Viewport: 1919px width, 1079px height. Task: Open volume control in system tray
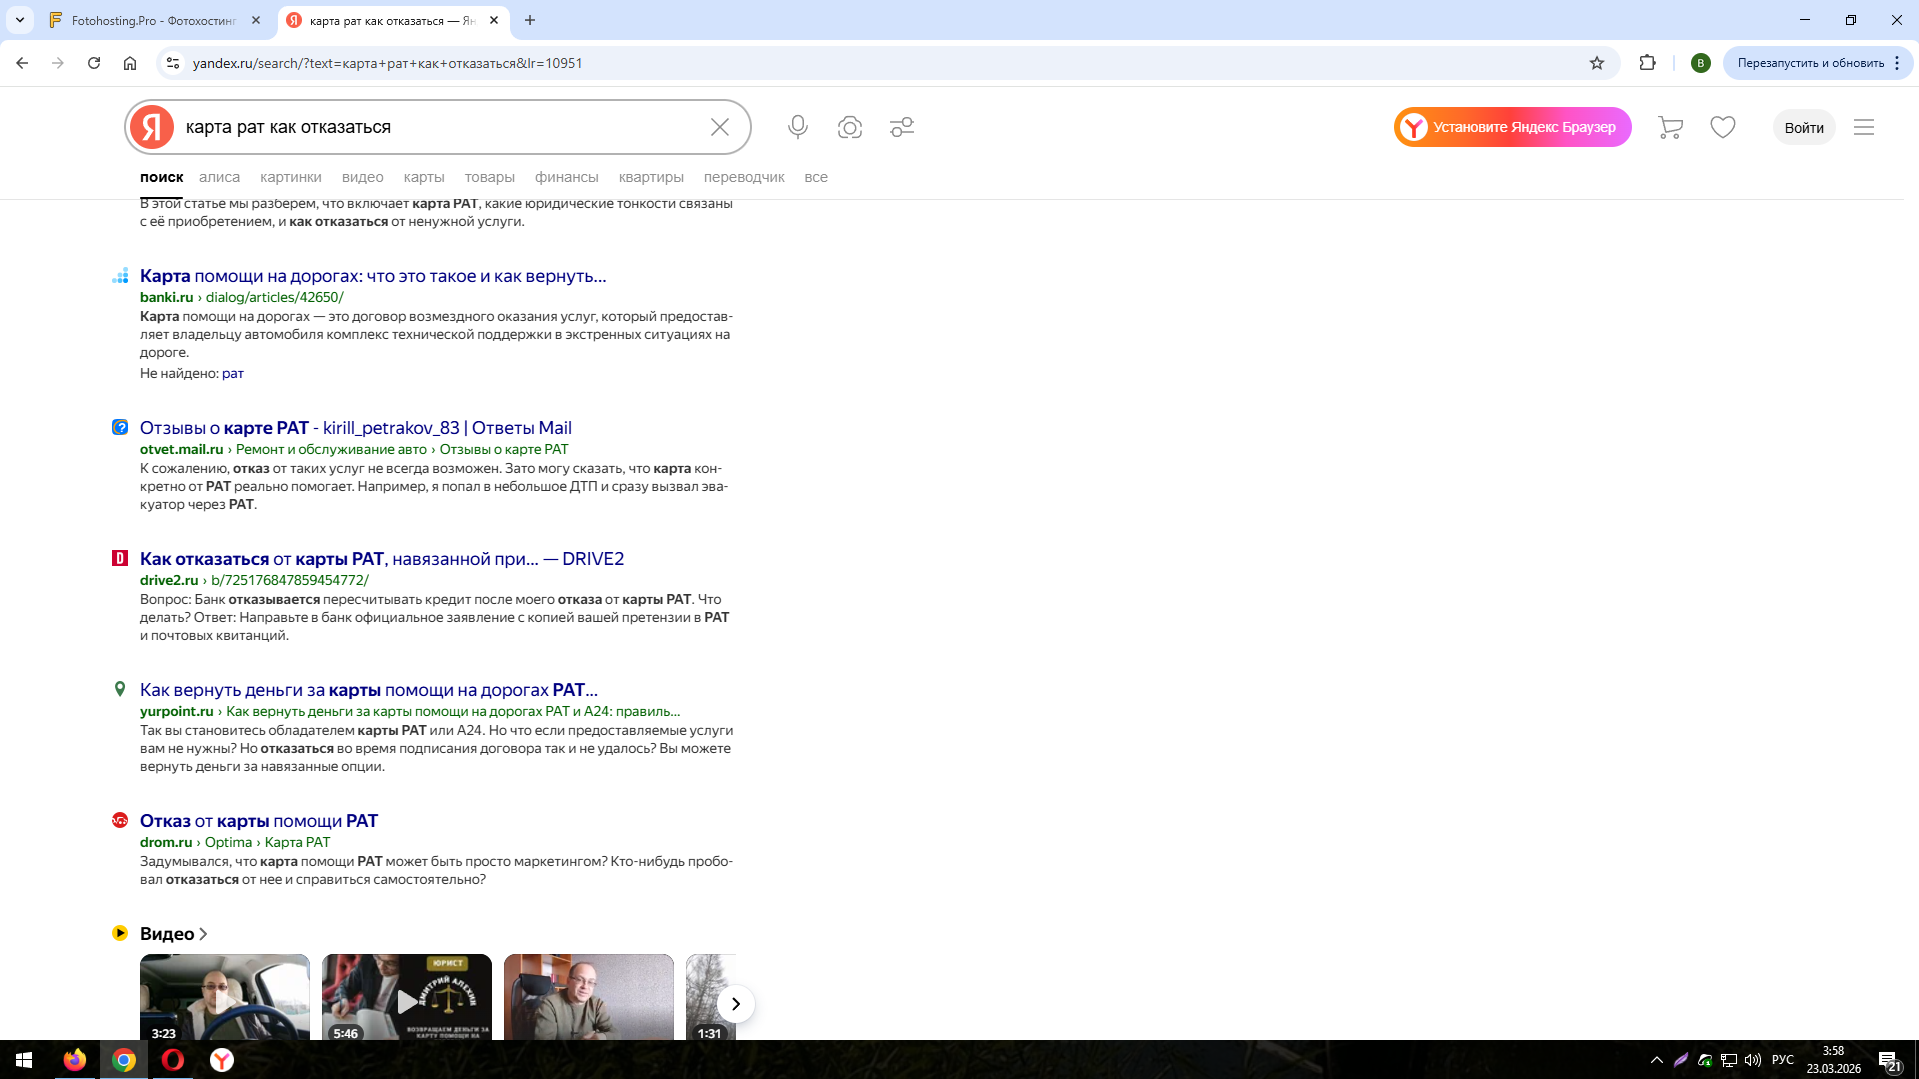click(1753, 1060)
